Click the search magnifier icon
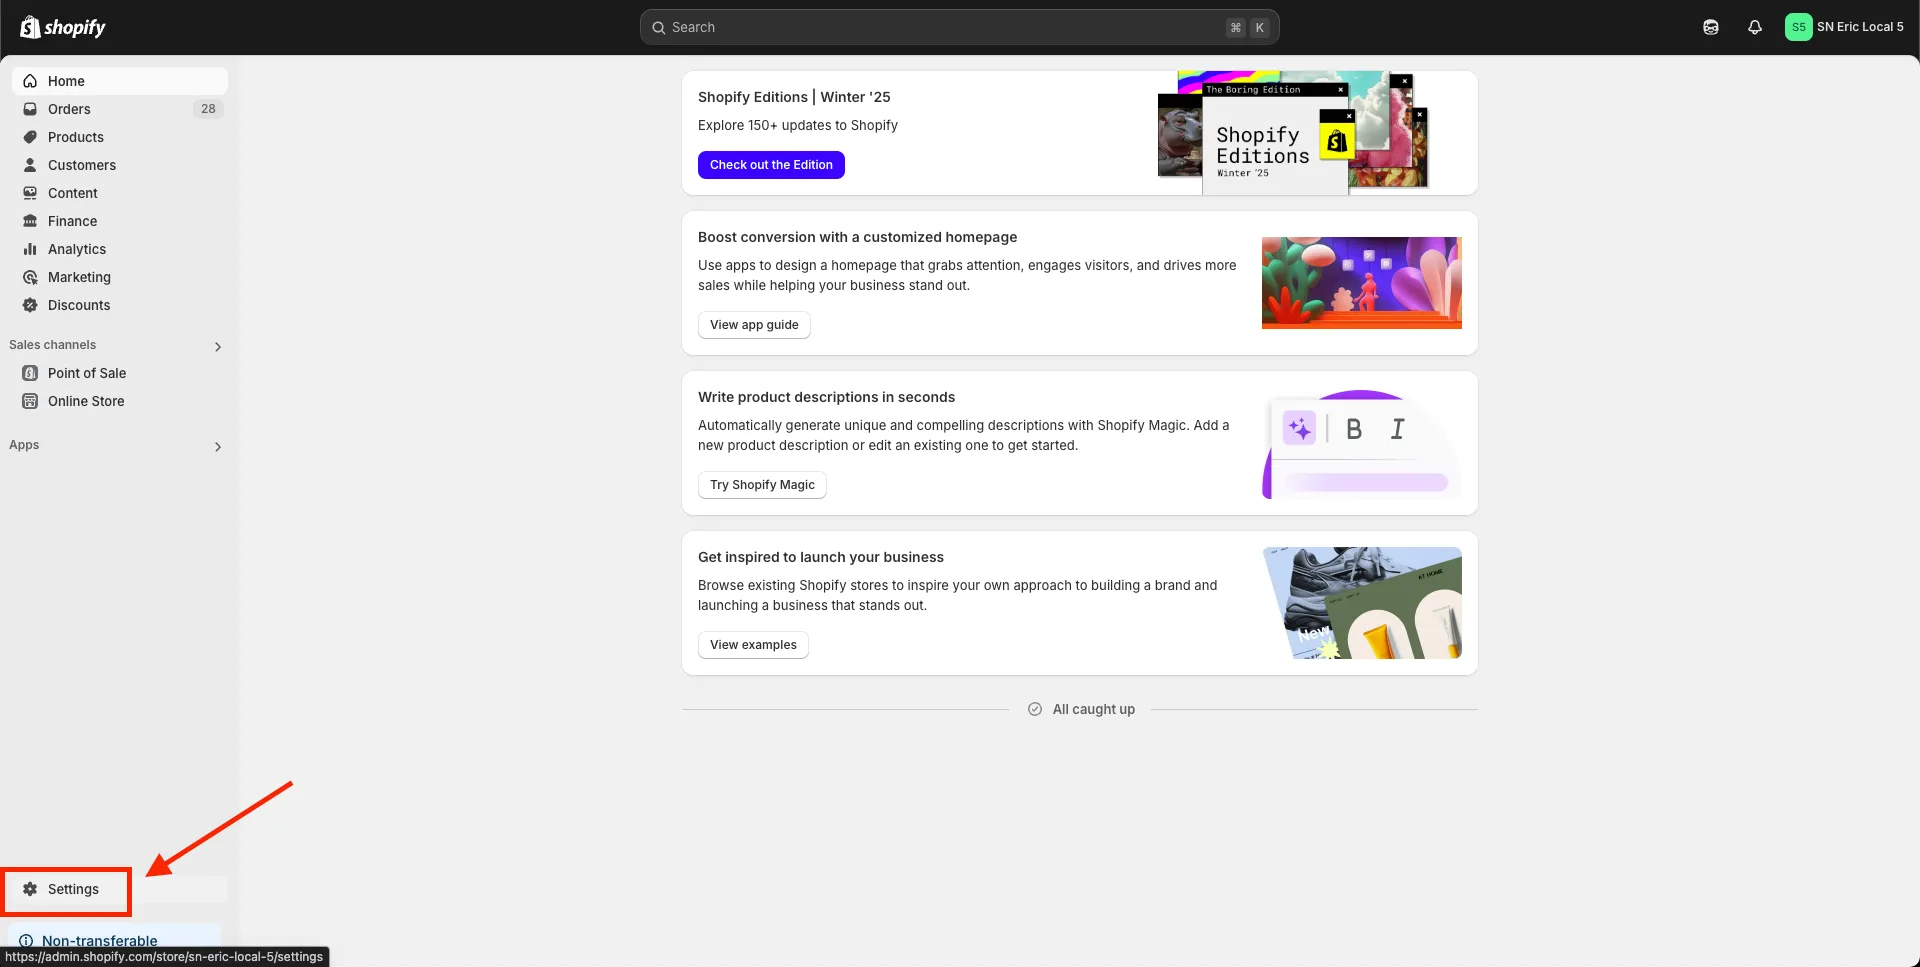 659,28
